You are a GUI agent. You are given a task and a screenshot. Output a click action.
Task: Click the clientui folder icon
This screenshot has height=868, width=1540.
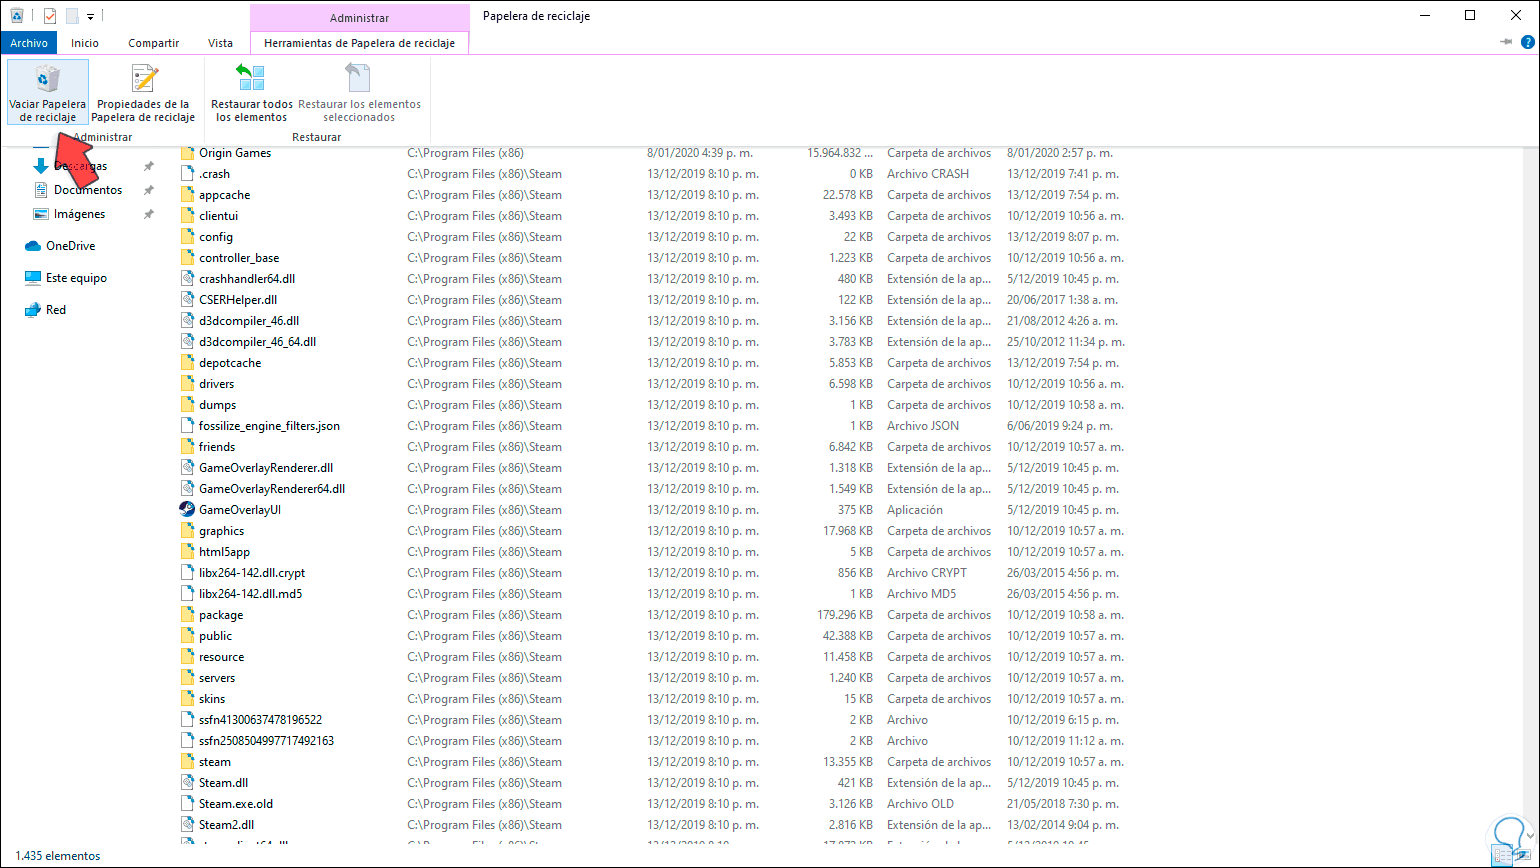click(187, 216)
